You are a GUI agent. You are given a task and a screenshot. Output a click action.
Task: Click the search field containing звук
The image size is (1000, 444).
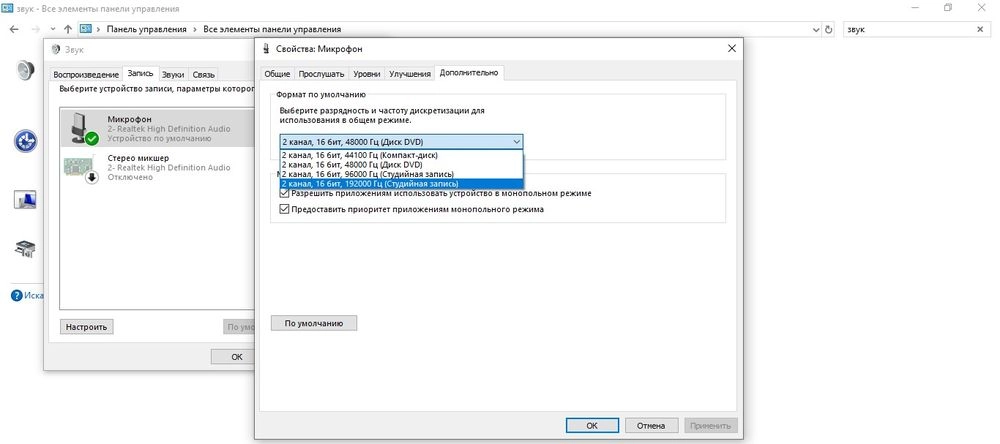(x=905, y=30)
